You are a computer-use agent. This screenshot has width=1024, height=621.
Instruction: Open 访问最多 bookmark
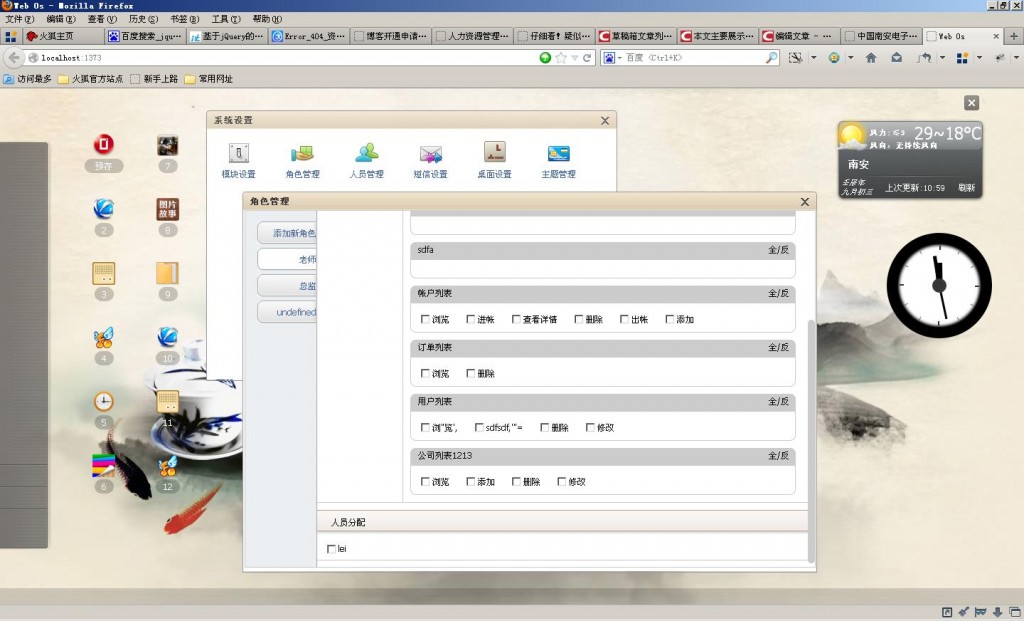point(27,79)
